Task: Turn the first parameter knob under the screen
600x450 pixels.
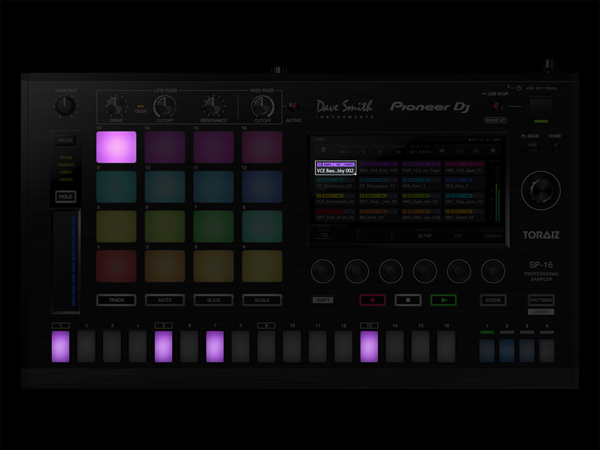Action: tap(323, 271)
